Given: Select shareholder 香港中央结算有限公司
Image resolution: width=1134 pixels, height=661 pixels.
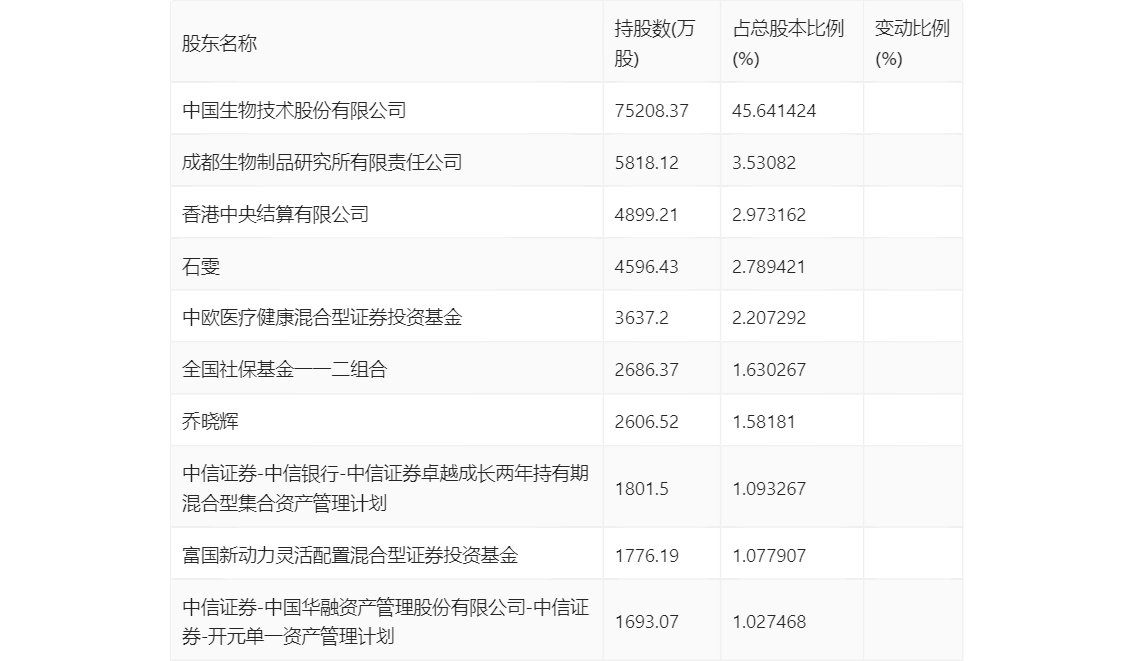Looking at the screenshot, I should pos(275,215).
